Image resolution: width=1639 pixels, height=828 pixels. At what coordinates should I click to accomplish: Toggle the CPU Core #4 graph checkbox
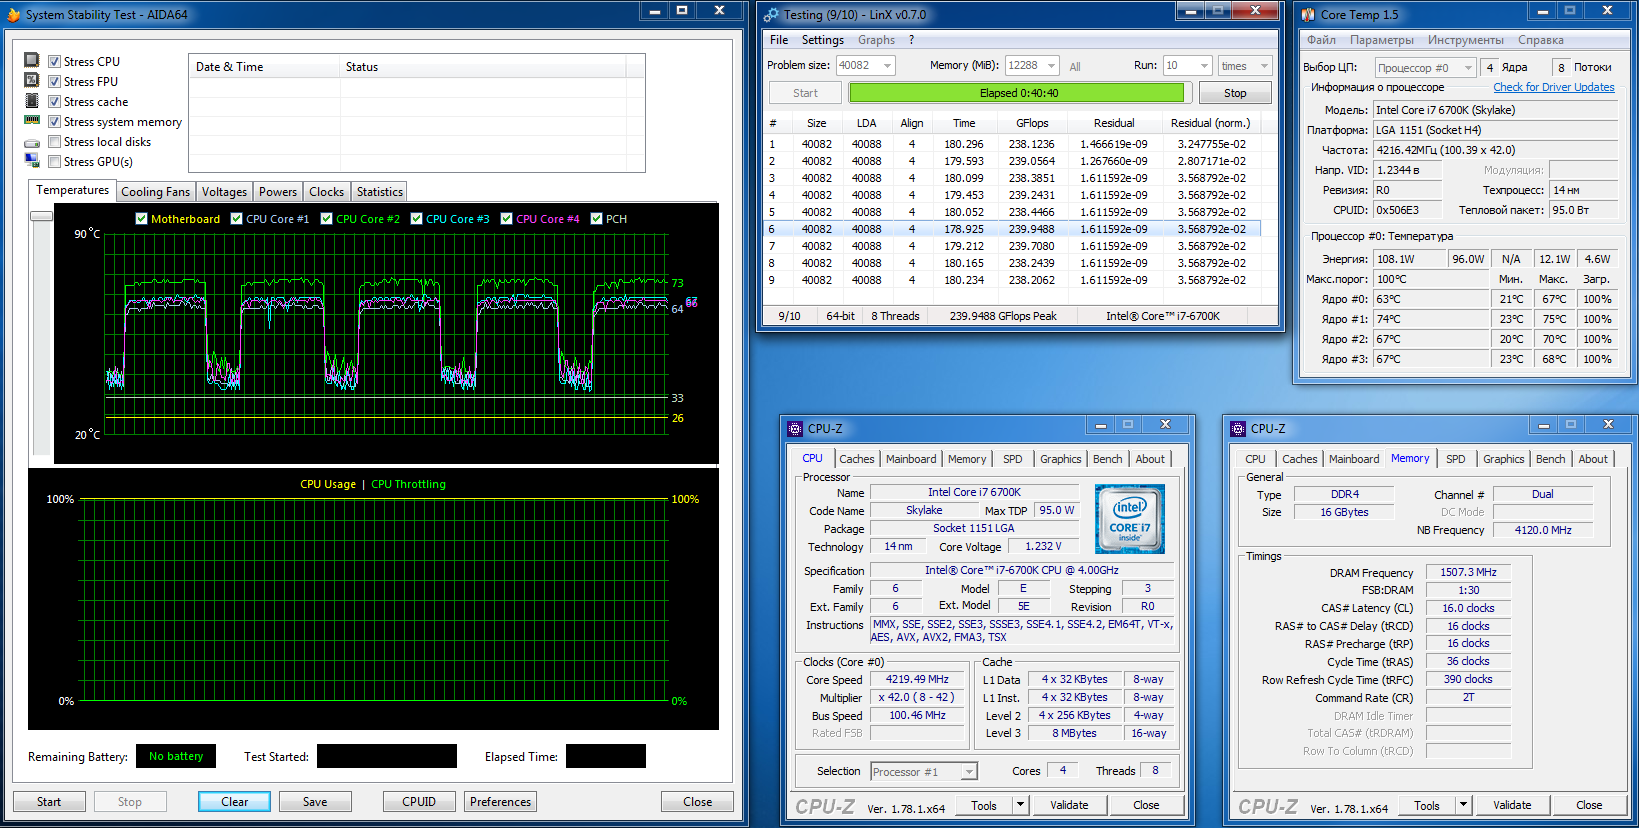[x=506, y=219]
